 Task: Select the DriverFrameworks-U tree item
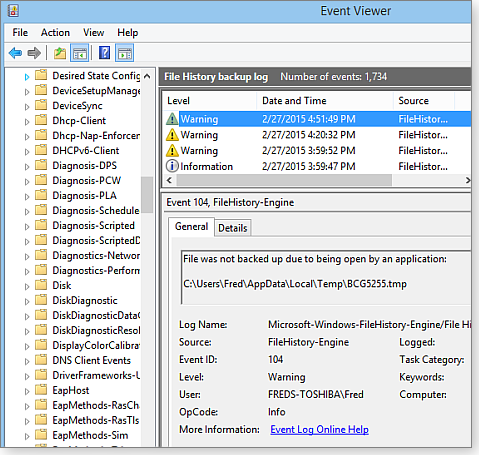[x=96, y=375]
